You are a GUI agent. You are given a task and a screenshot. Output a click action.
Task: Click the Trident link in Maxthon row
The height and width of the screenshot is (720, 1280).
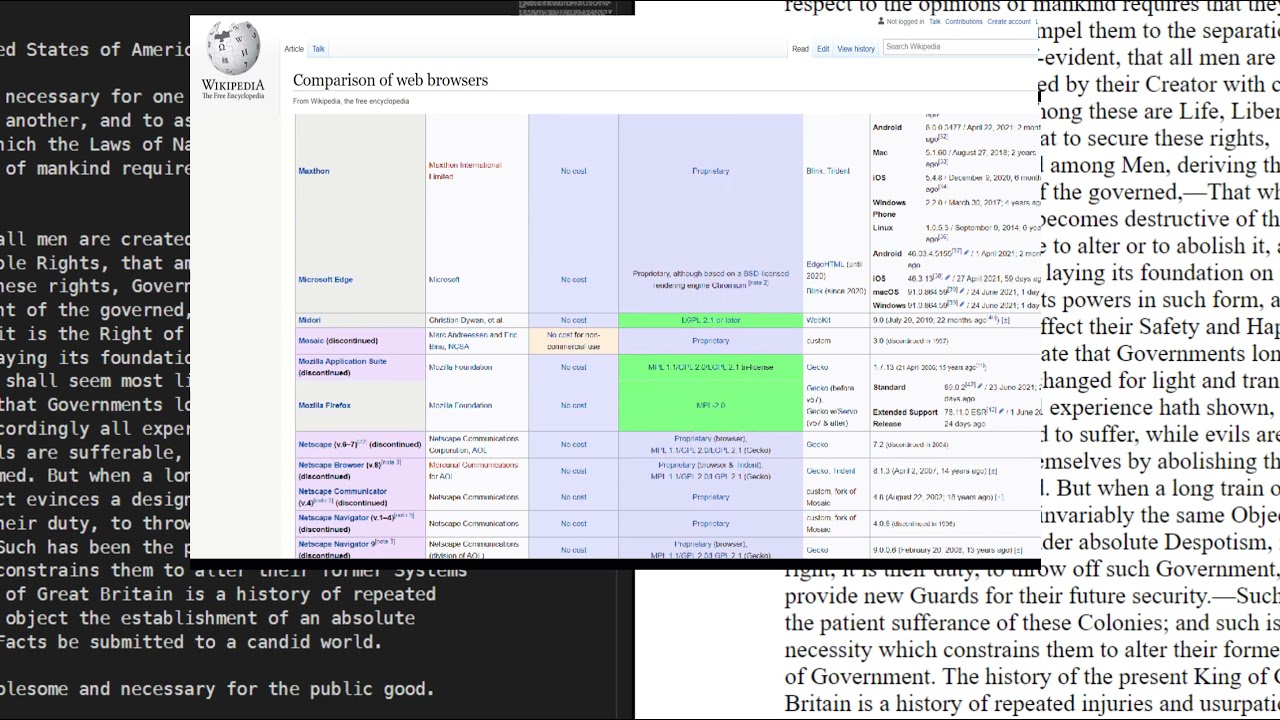click(x=838, y=171)
